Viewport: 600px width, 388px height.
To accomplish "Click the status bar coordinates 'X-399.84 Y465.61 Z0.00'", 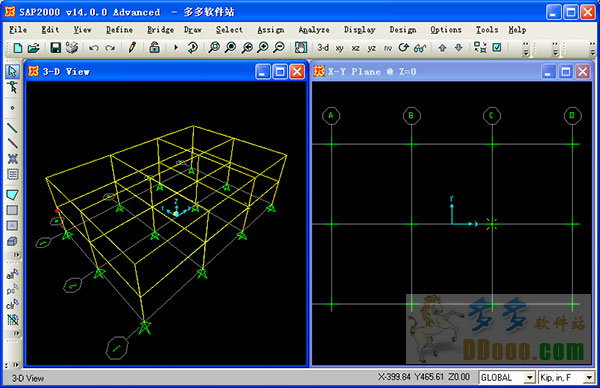I will click(x=424, y=377).
